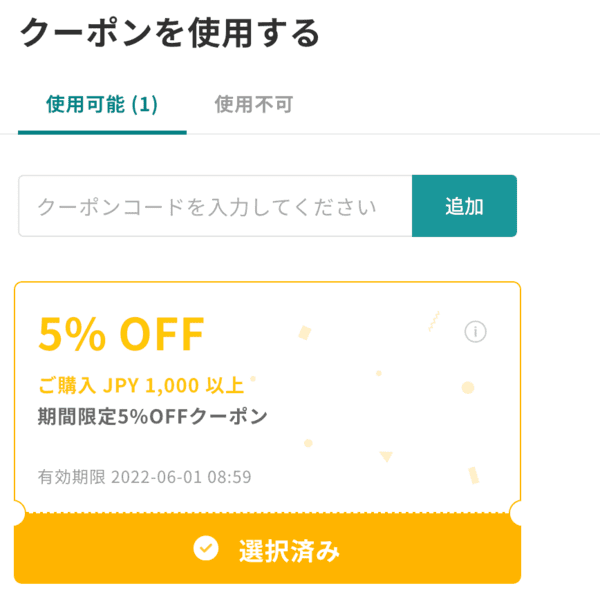Switch to the 使用不可 tab
600x608 pixels.
click(254, 105)
